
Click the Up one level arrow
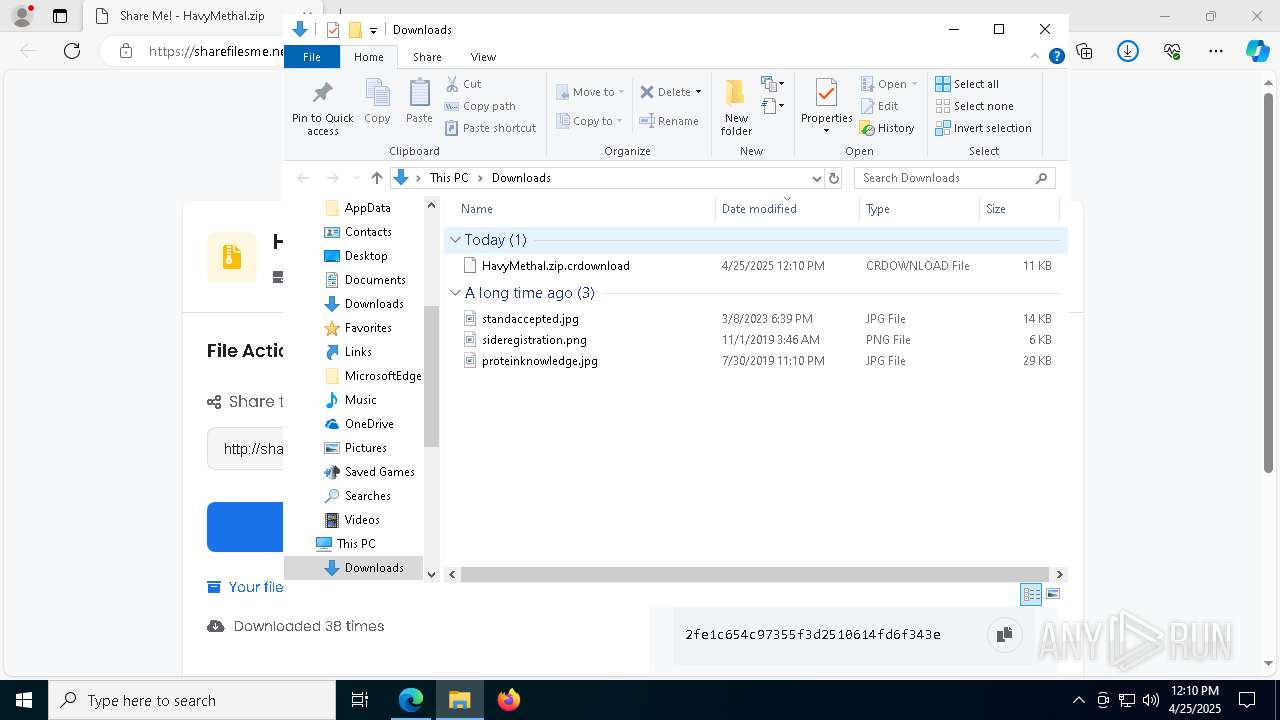[376, 178]
